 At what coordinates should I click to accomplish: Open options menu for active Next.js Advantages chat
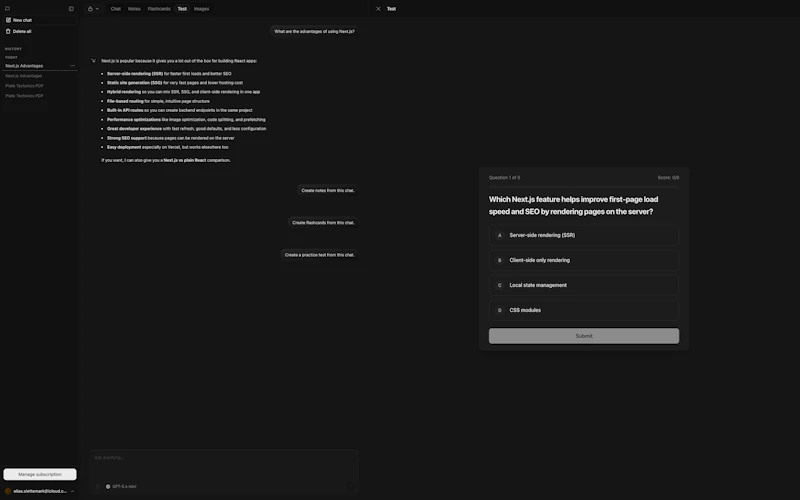(72, 66)
